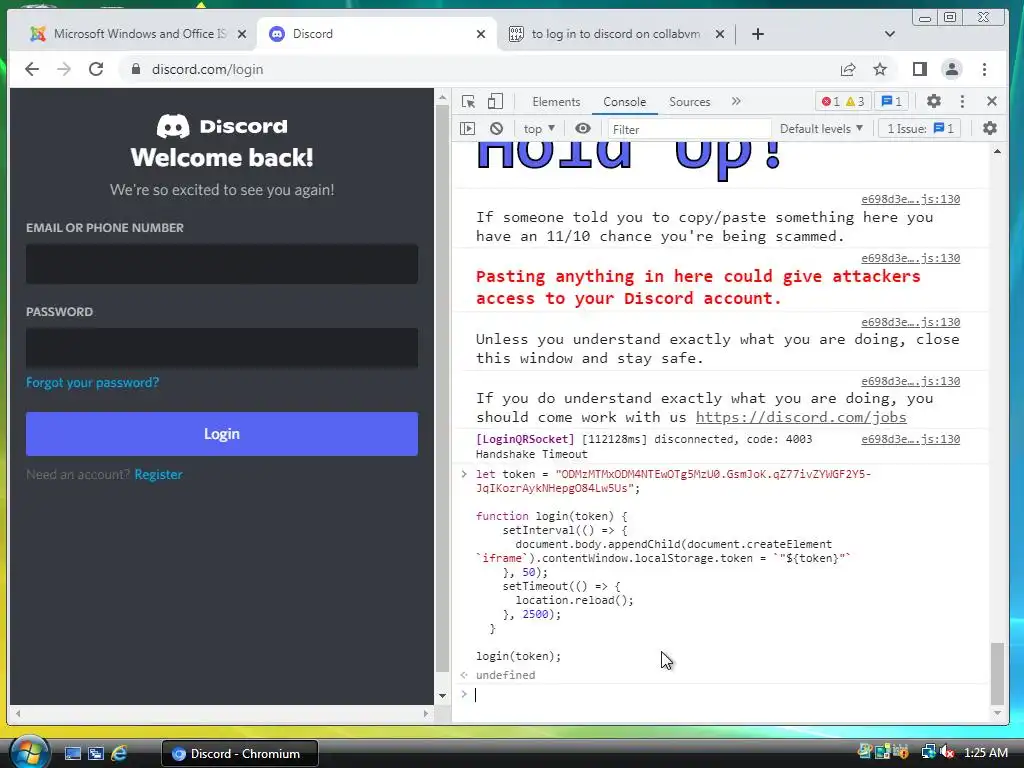This screenshot has width=1024, height=768.
Task: Open the Chromium profile avatar menu
Action: (952, 69)
